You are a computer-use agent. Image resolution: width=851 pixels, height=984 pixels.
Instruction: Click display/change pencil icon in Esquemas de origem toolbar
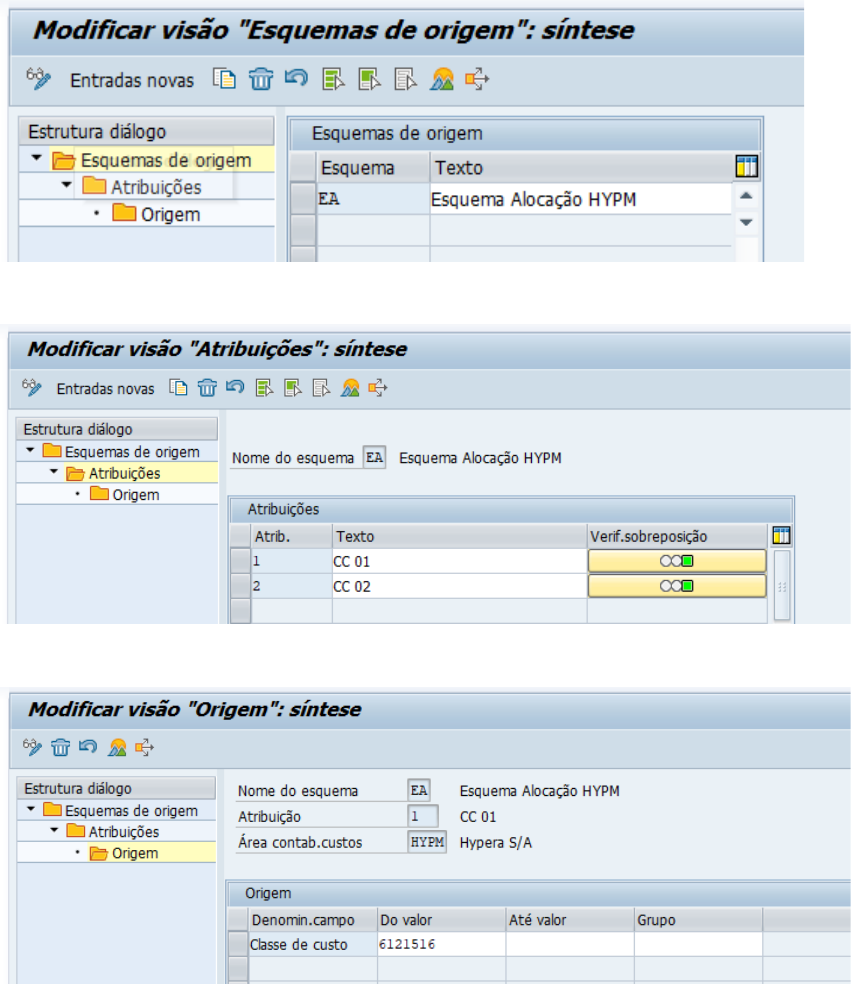pos(38,80)
